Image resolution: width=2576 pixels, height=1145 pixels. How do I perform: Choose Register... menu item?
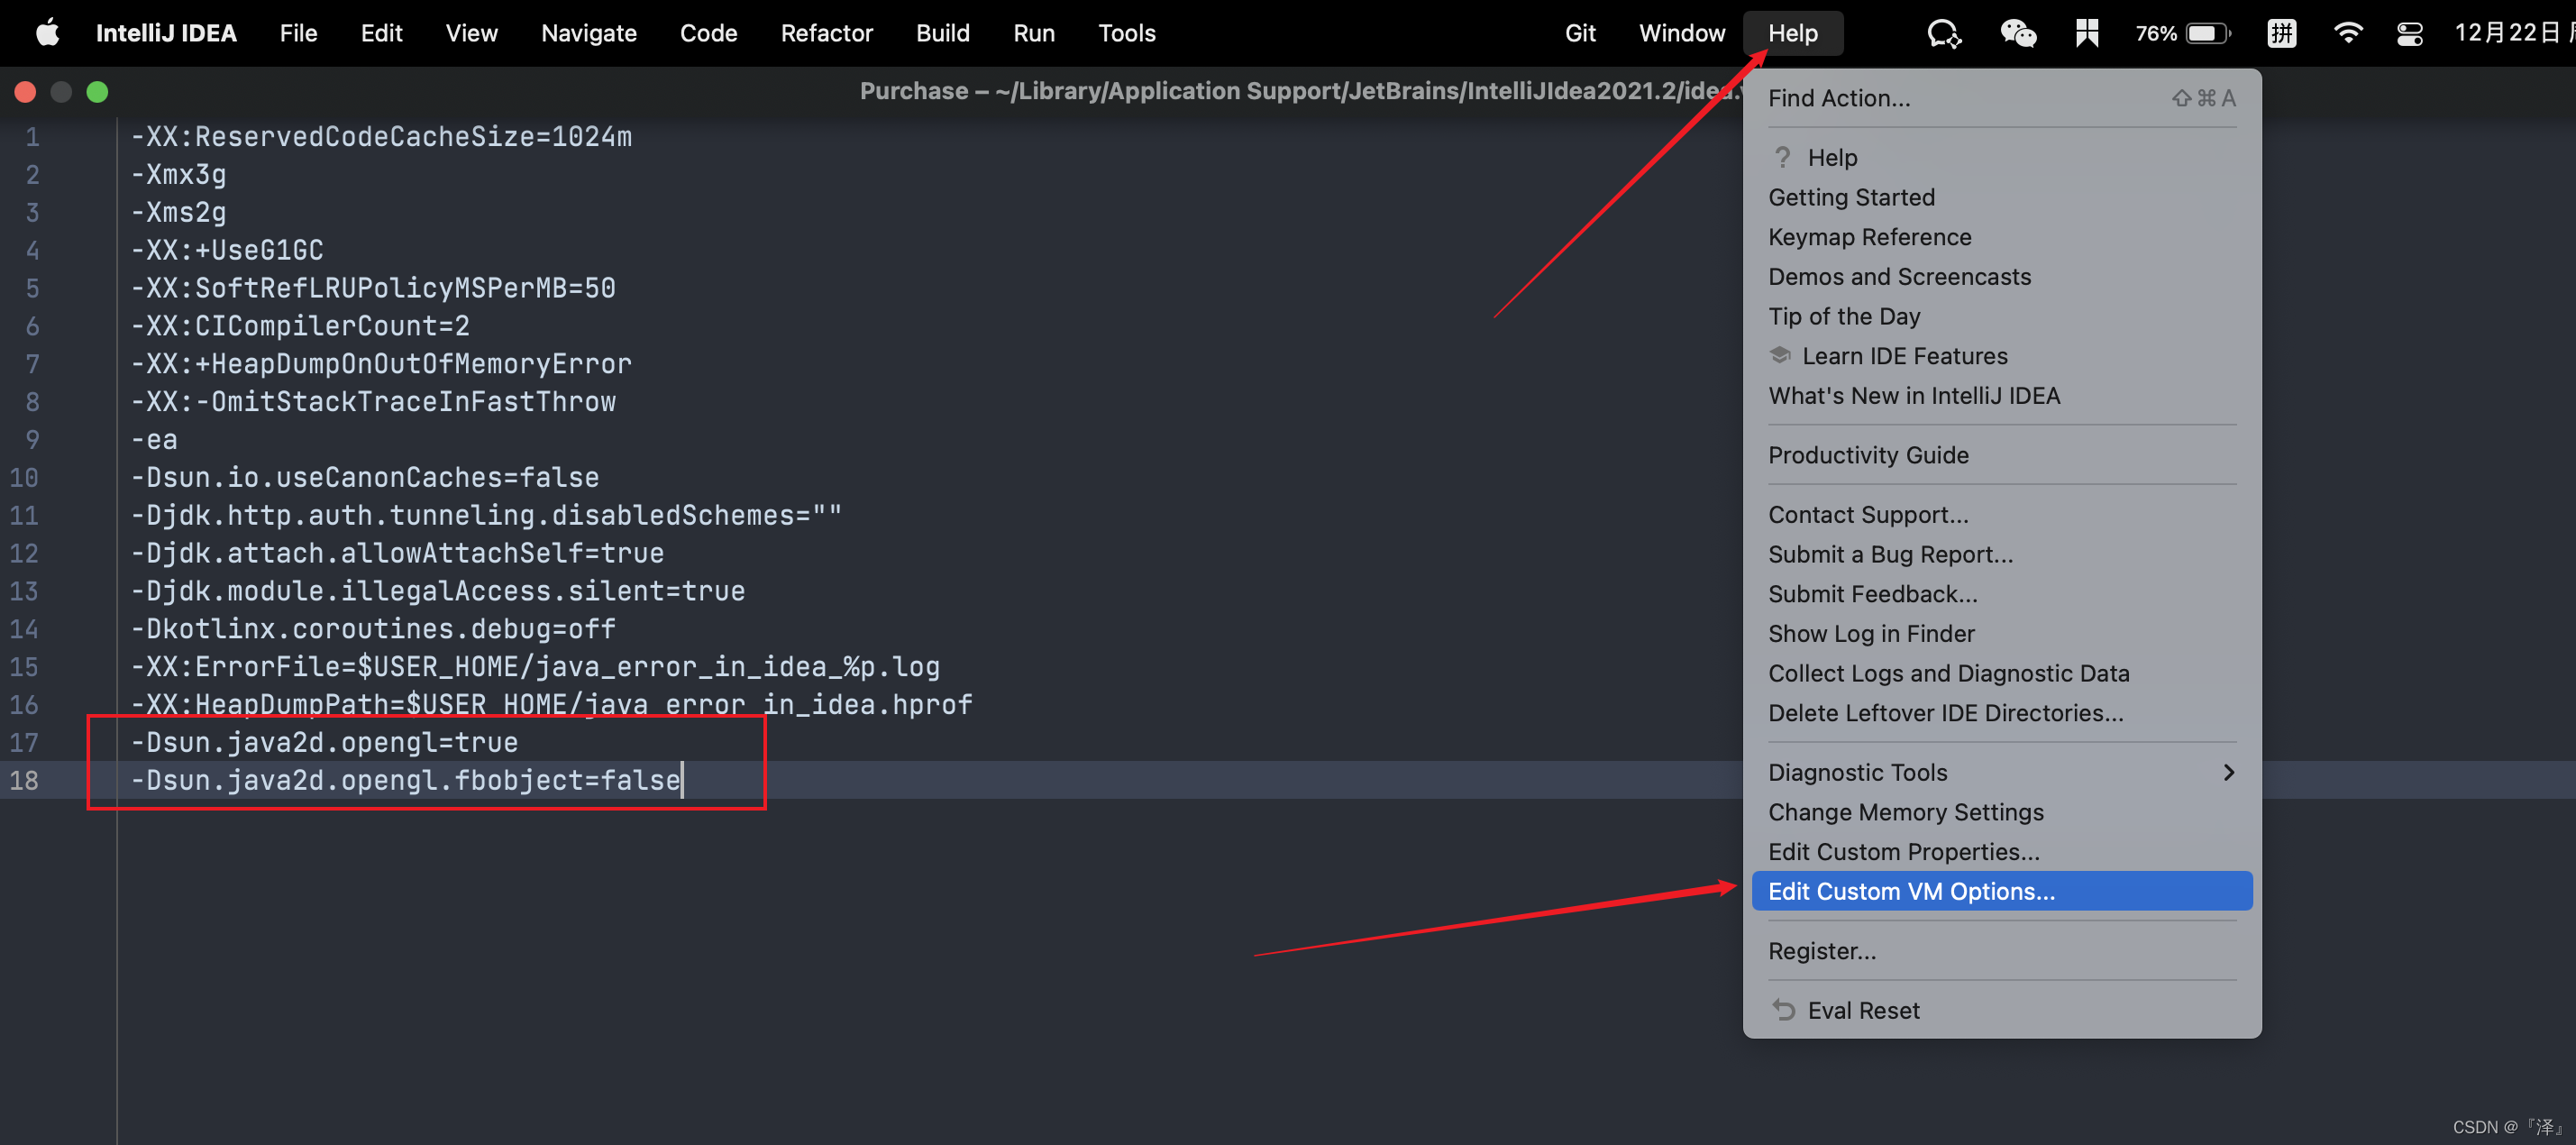[x=2001, y=950]
